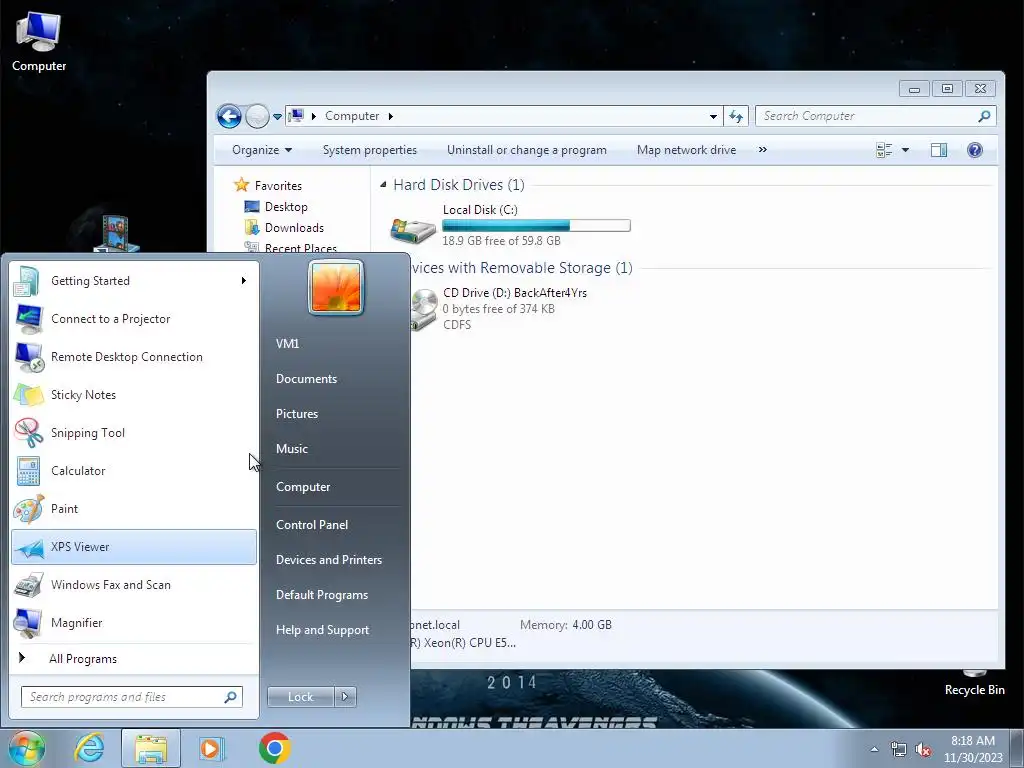The image size is (1024, 768).
Task: Click the volume muted tray icon
Action: point(922,750)
